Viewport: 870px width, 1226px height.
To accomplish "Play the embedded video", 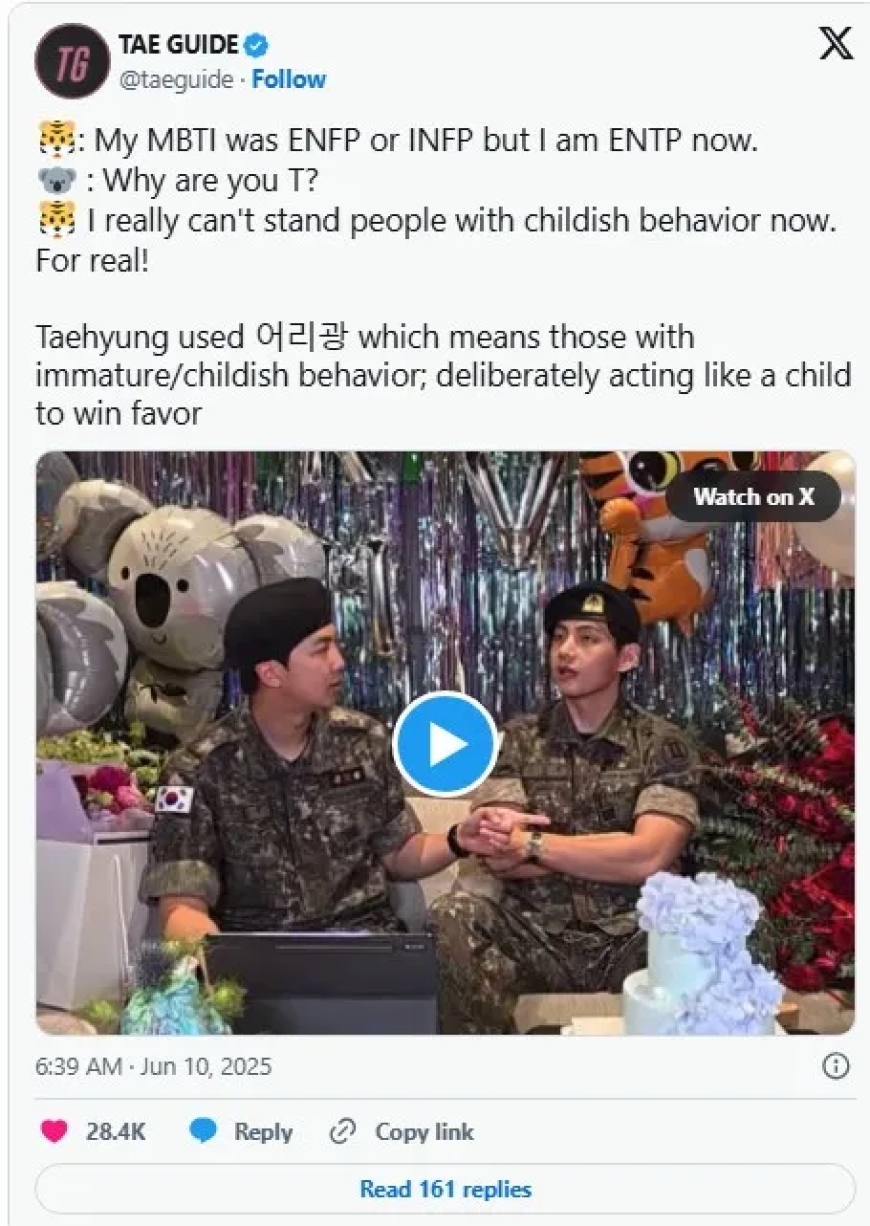I will (x=444, y=744).
